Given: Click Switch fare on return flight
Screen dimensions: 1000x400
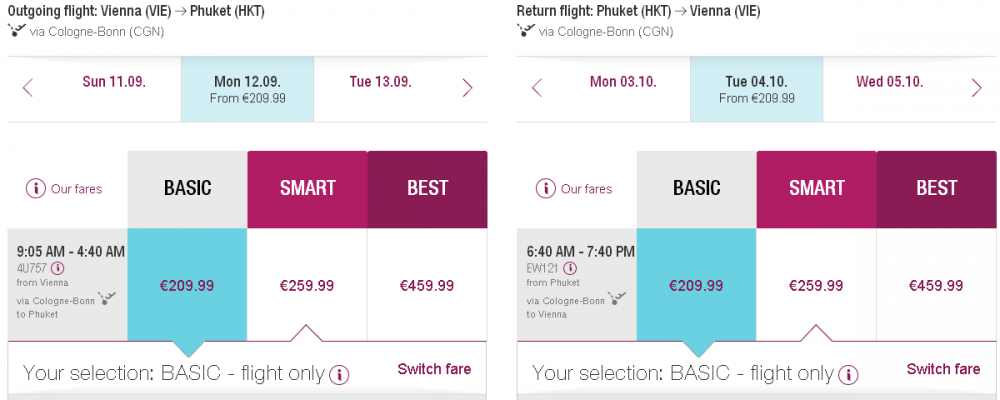Looking at the screenshot, I should pos(943,369).
